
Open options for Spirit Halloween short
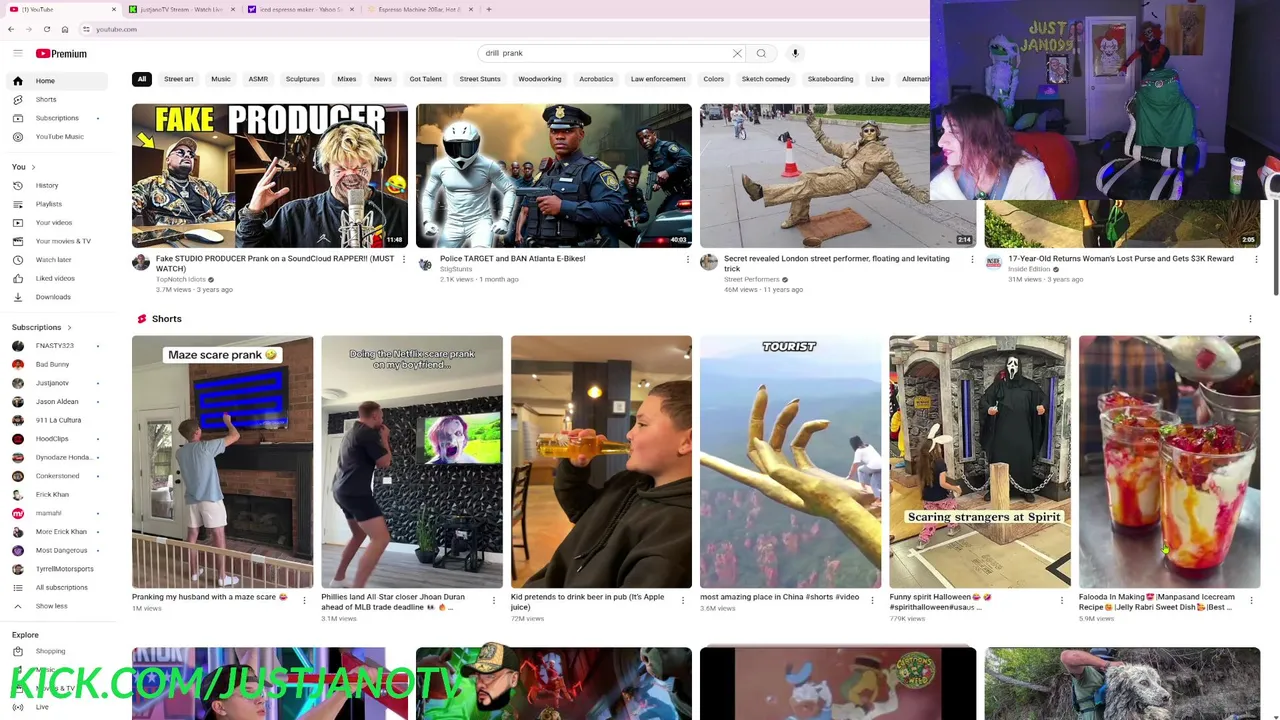pyautogui.click(x=1062, y=600)
